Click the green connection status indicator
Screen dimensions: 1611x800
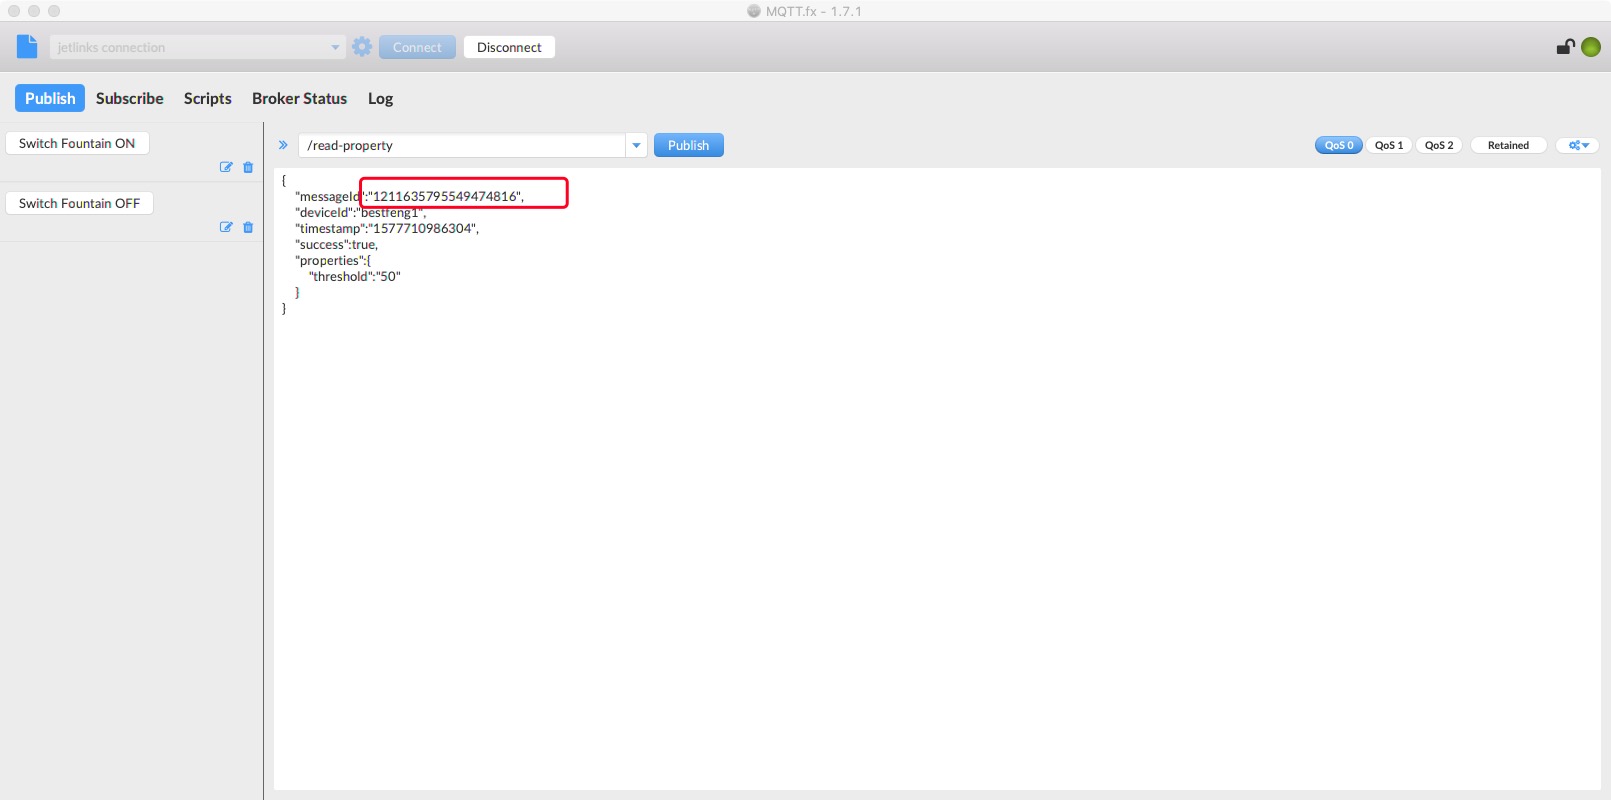pyautogui.click(x=1591, y=47)
